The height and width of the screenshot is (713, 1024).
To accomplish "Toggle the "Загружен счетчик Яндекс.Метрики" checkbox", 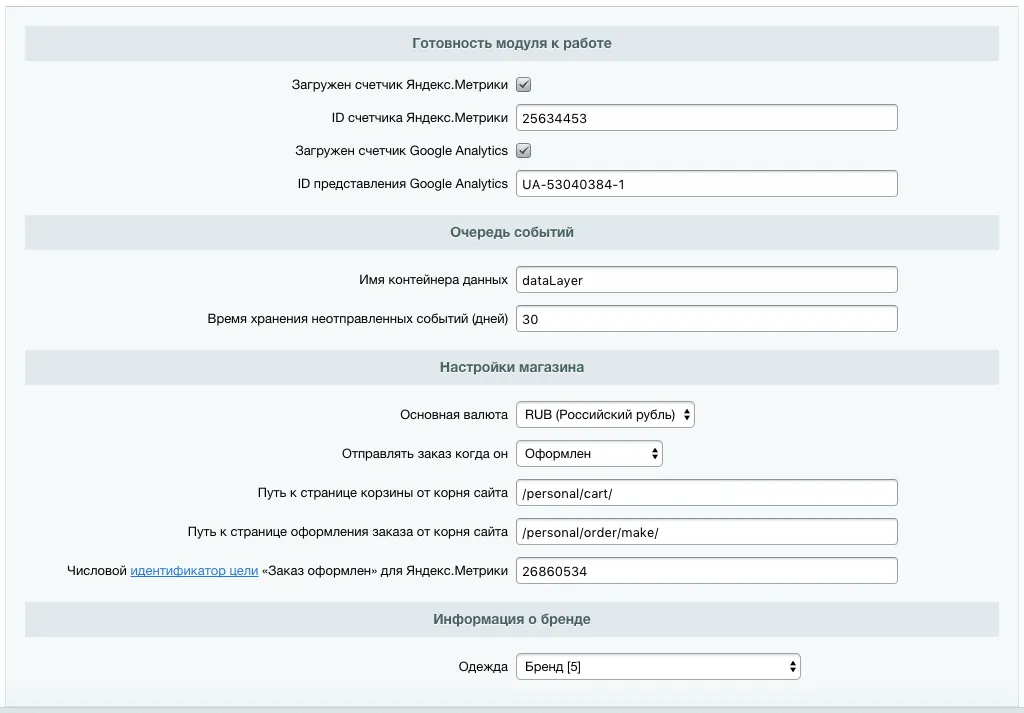I will click(523, 84).
